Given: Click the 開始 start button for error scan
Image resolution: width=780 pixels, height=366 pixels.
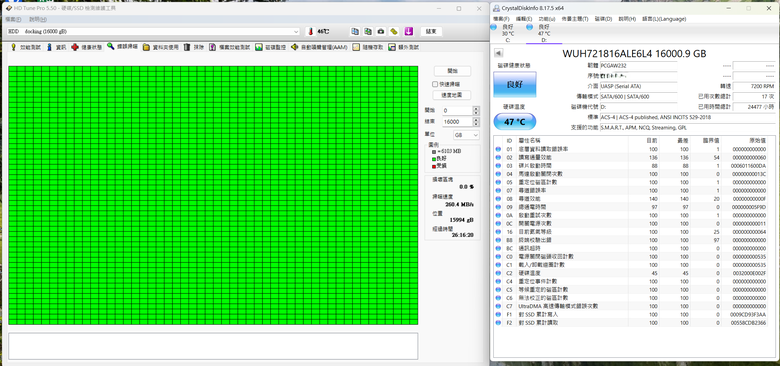Looking at the screenshot, I should [x=452, y=71].
